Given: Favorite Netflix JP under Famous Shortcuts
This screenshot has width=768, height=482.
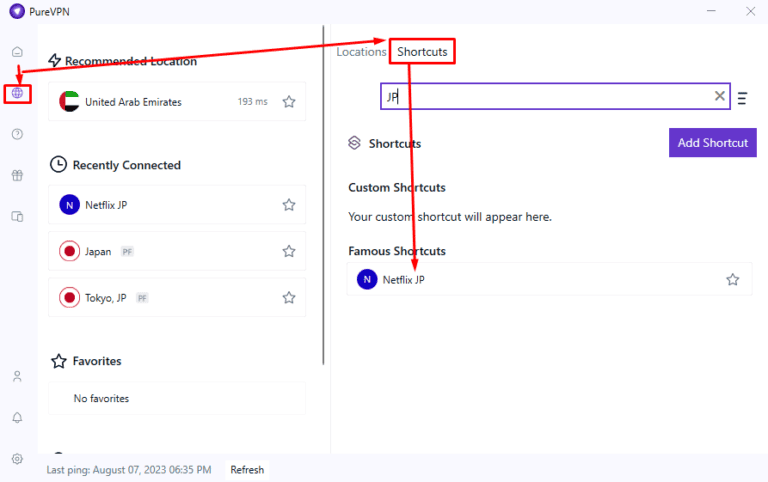Looking at the screenshot, I should 733,280.
